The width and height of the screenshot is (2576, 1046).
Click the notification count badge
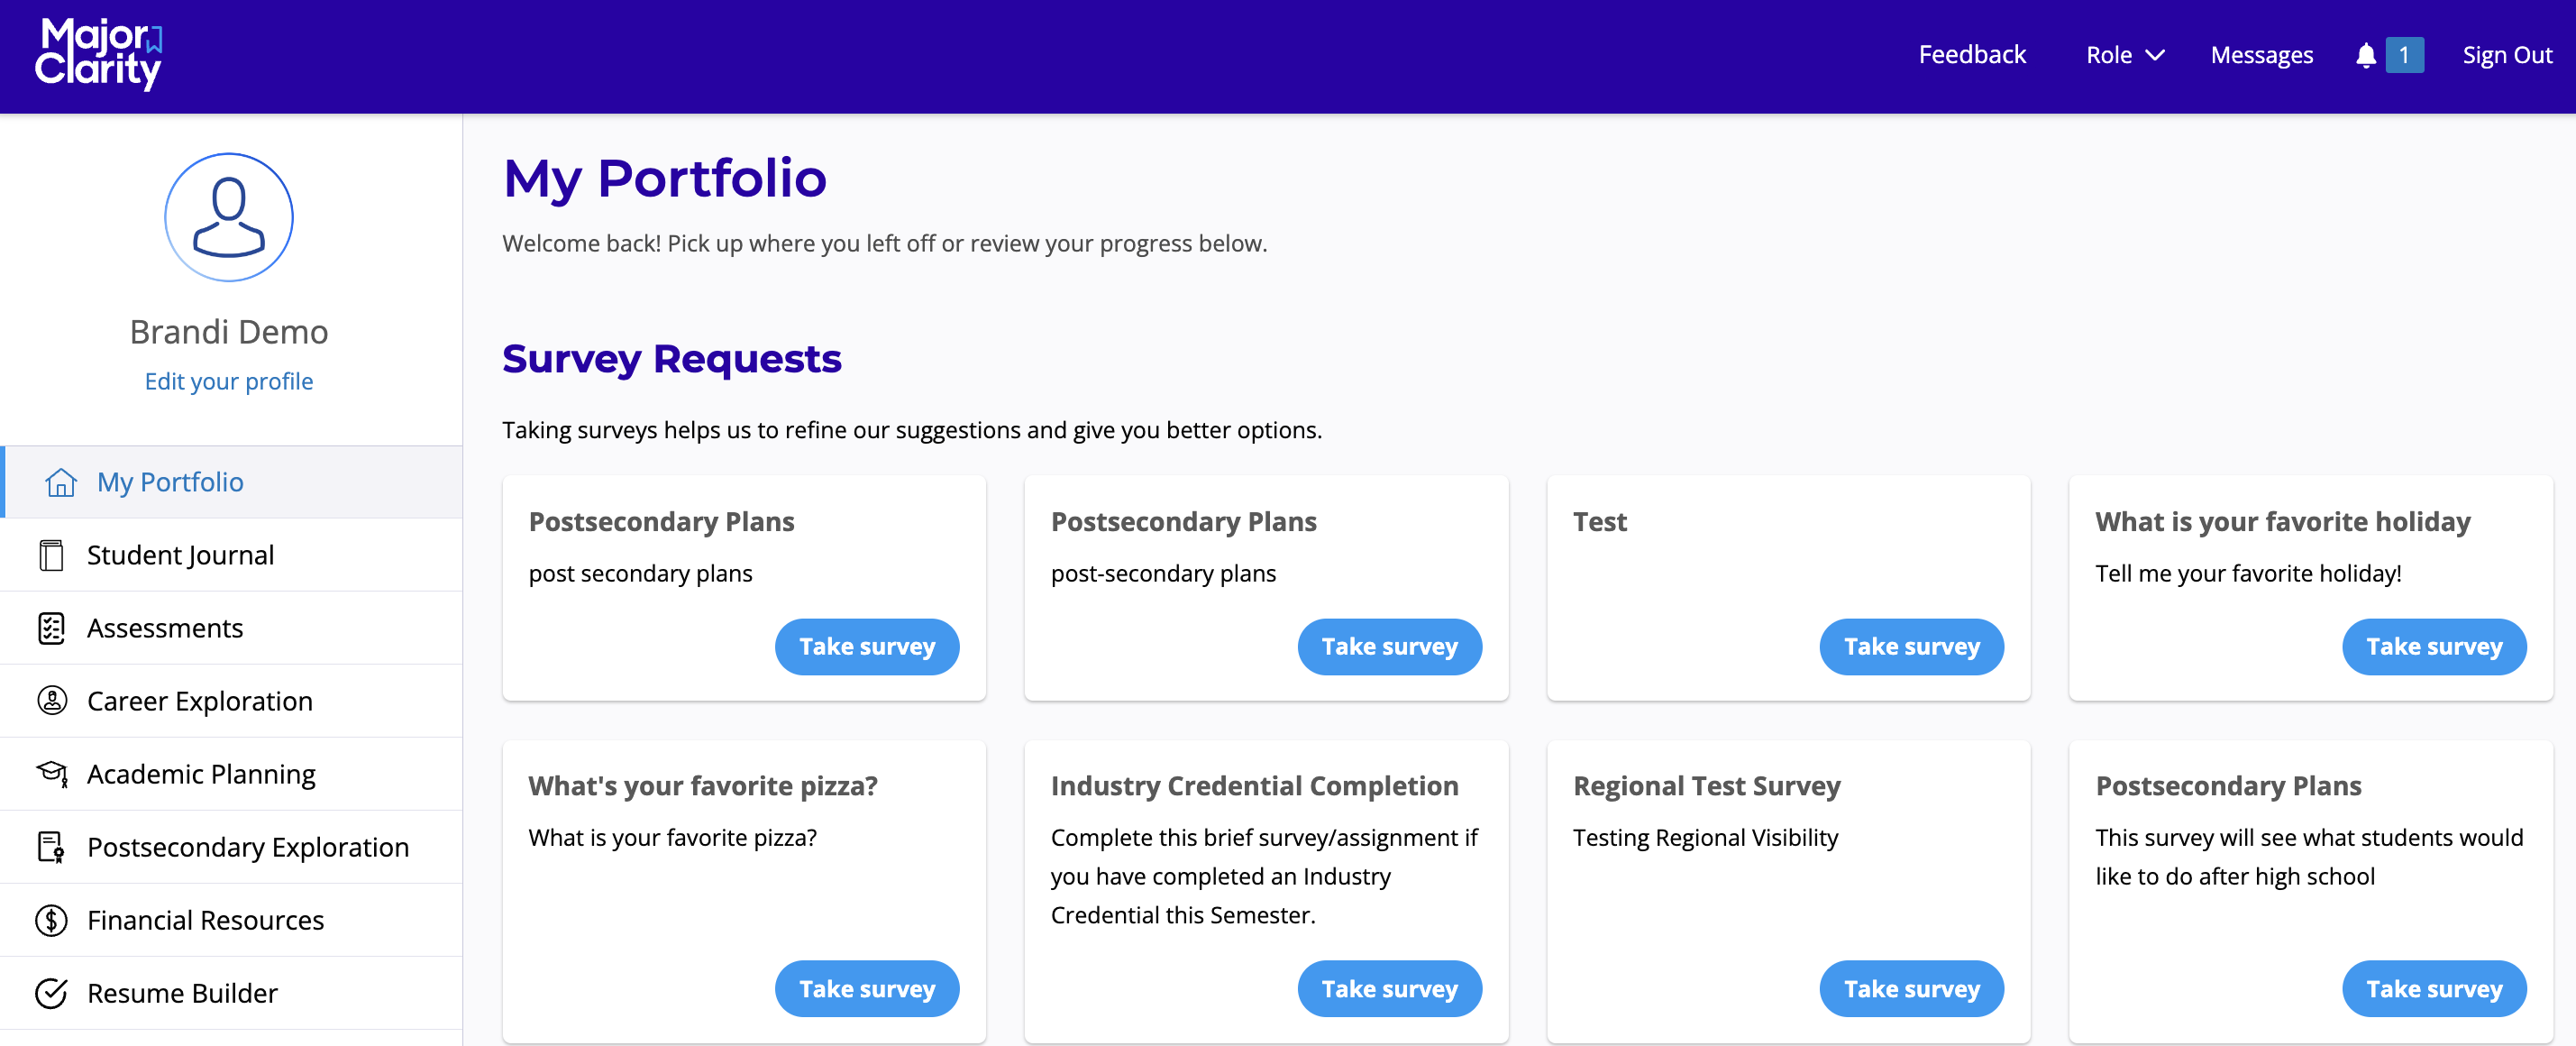coord(2403,55)
